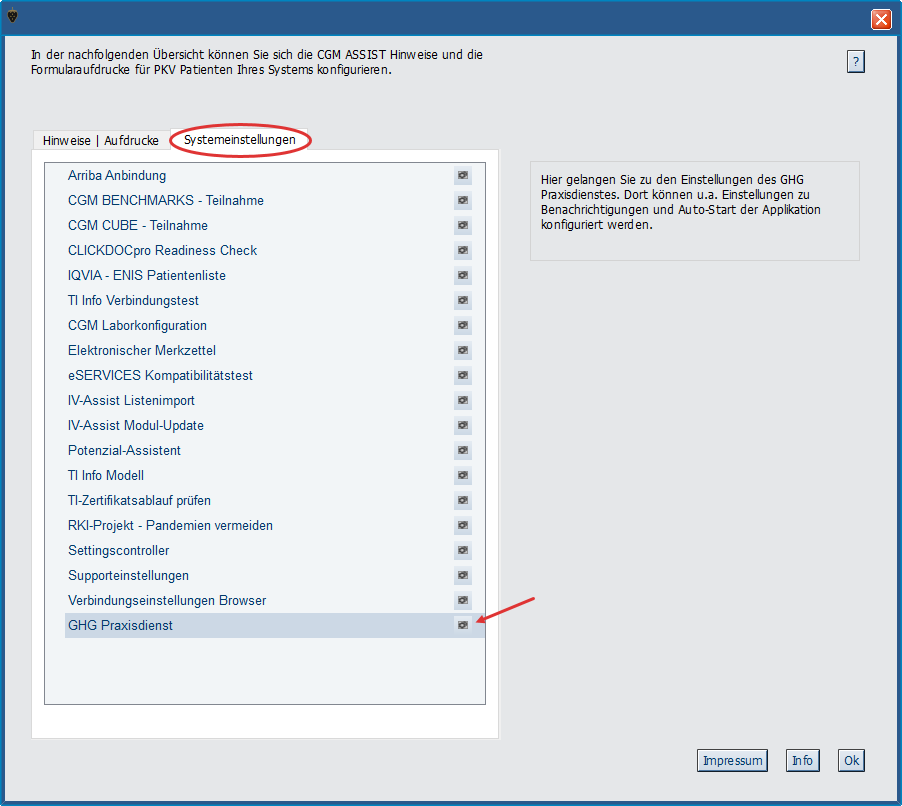The image size is (902, 806).
Task: Pick the 'TI Info Verbindungstest' row
Action: 275,300
